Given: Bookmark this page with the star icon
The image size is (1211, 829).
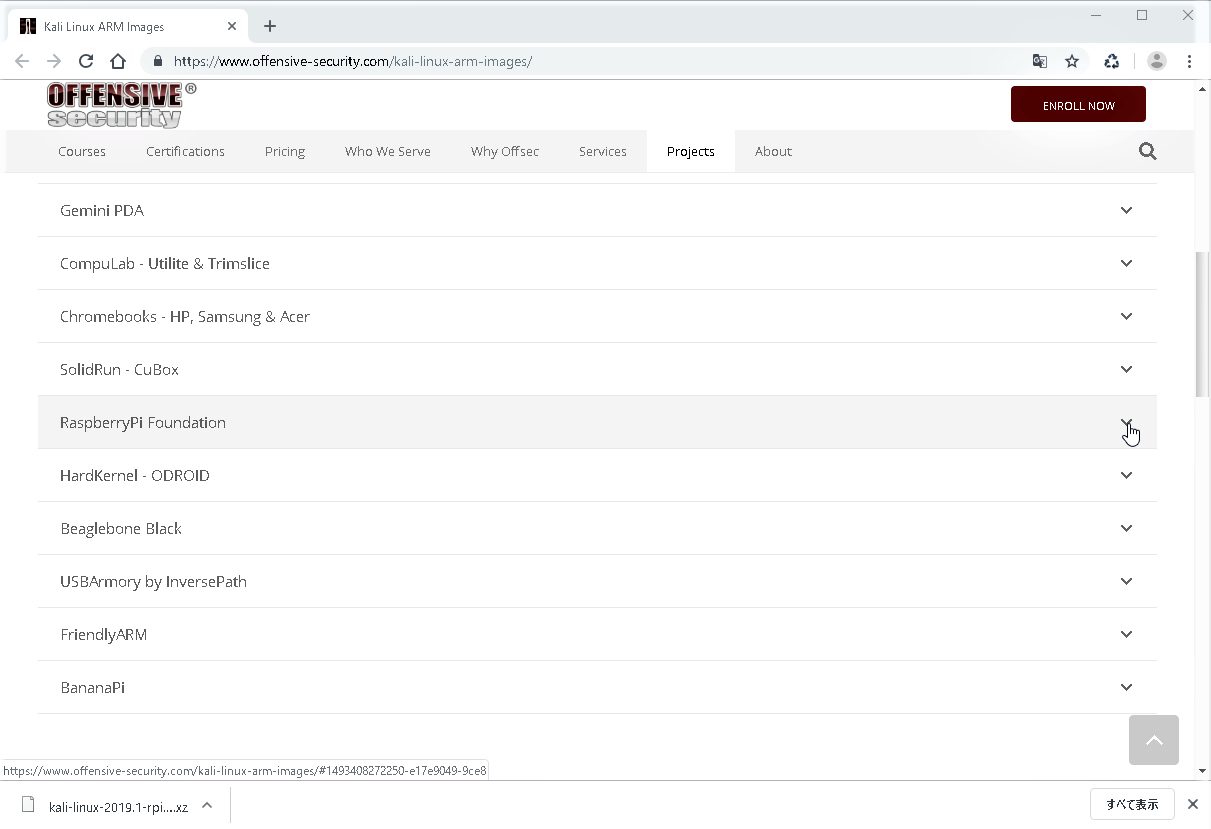Looking at the screenshot, I should tap(1072, 61).
